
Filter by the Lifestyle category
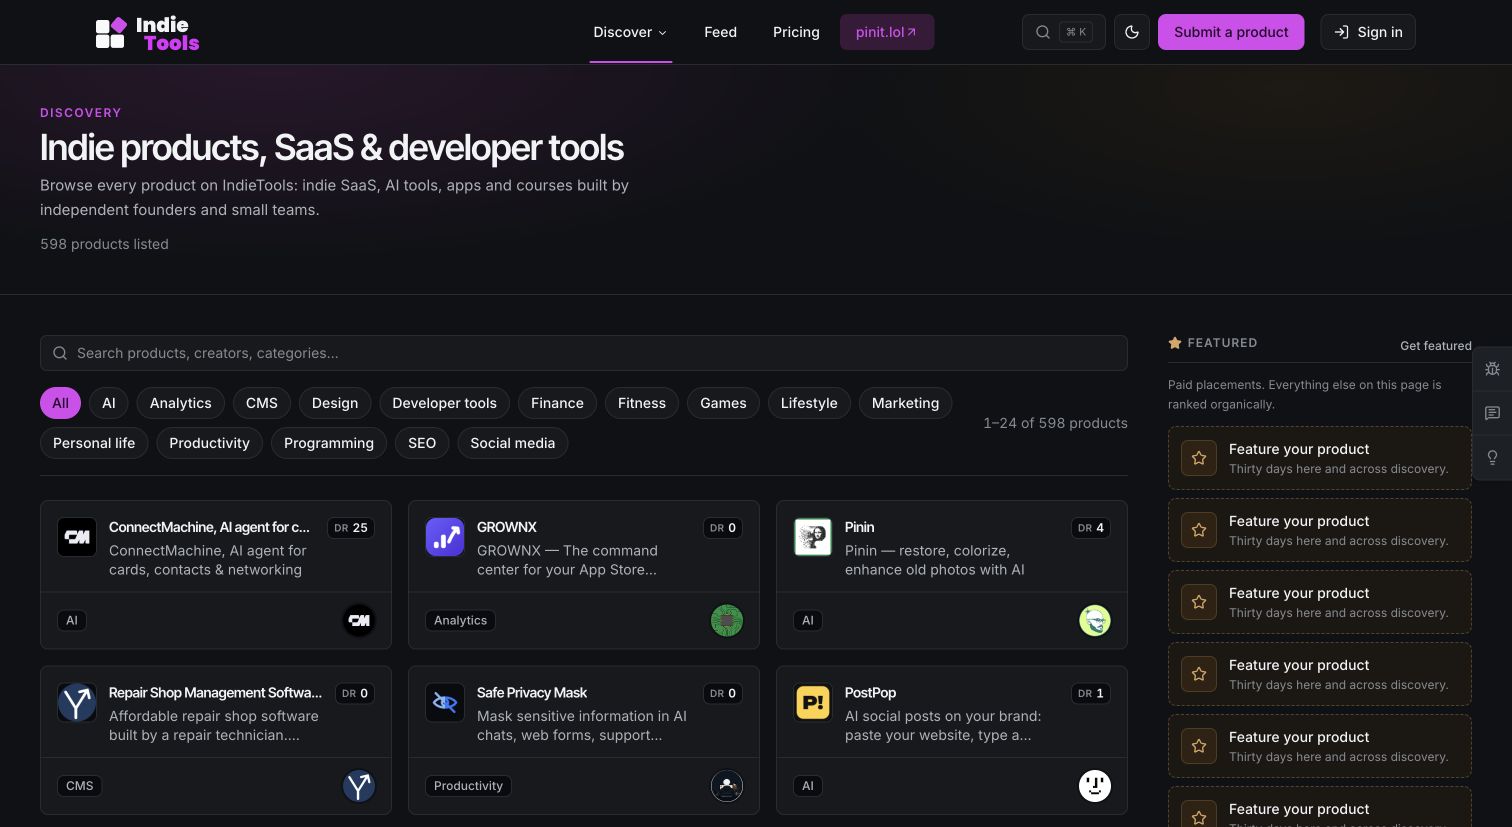click(809, 403)
